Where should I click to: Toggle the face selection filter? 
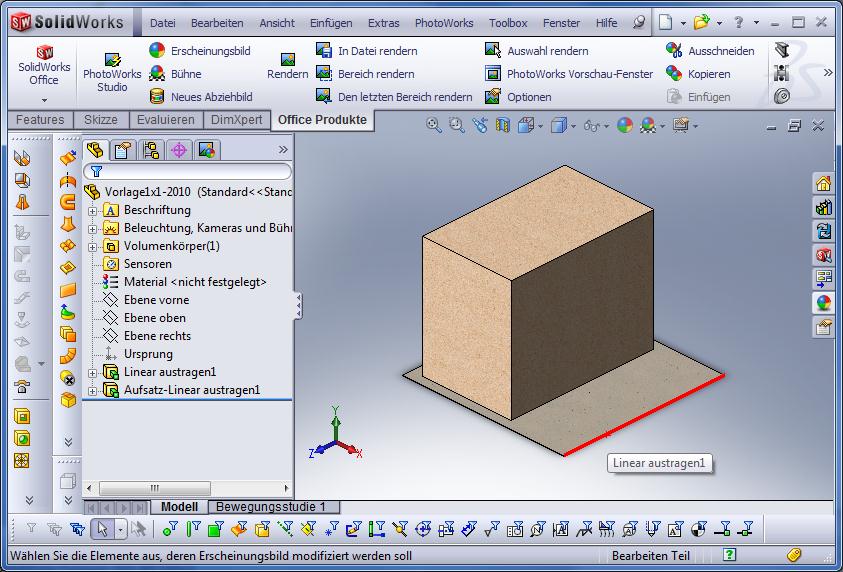coord(216,529)
